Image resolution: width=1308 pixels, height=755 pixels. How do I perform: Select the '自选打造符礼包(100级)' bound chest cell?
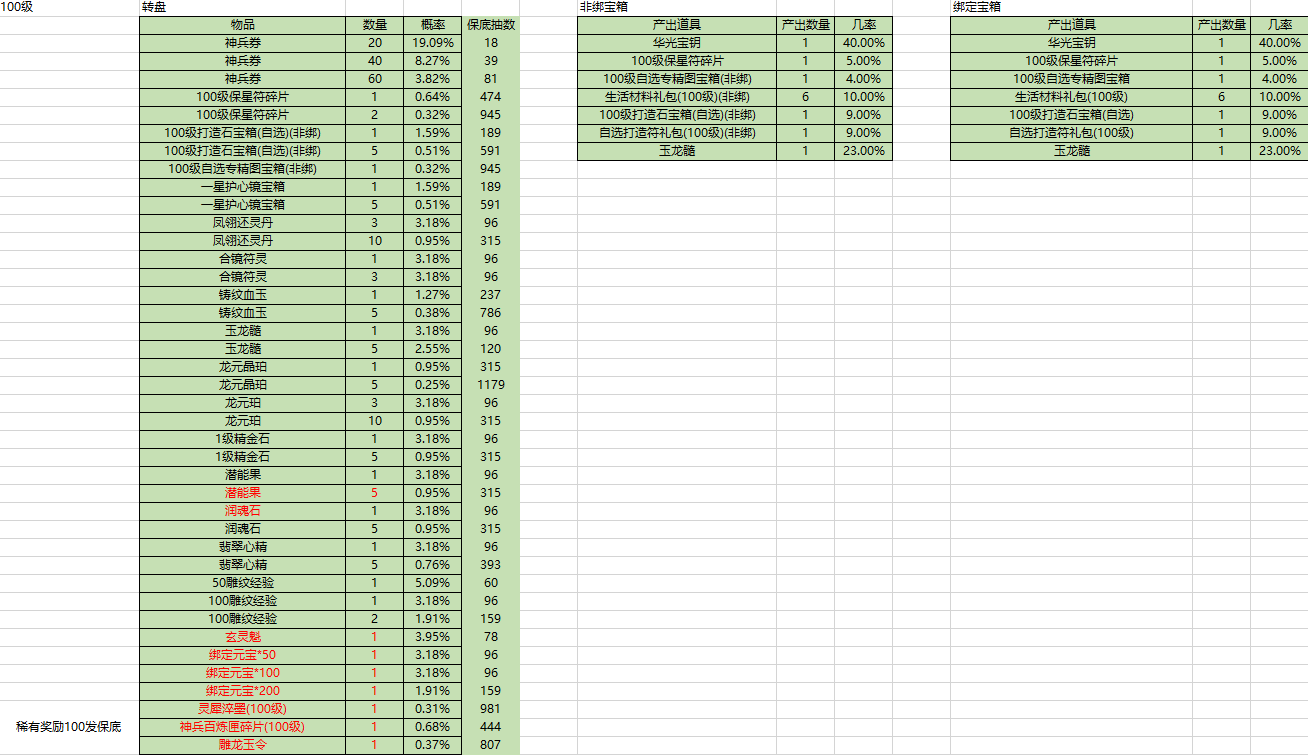pyautogui.click(x=1070, y=133)
